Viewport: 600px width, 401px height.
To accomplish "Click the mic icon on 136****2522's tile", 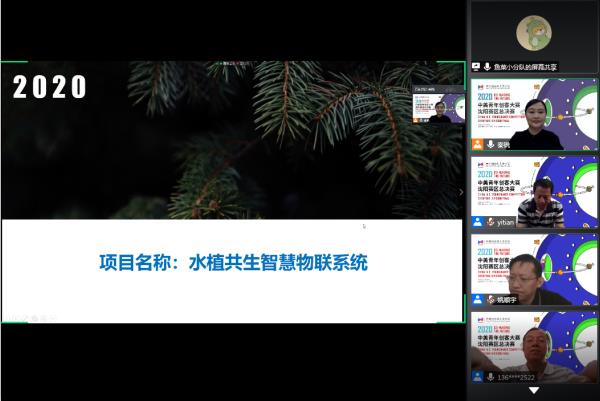I will pyautogui.click(x=488, y=376).
